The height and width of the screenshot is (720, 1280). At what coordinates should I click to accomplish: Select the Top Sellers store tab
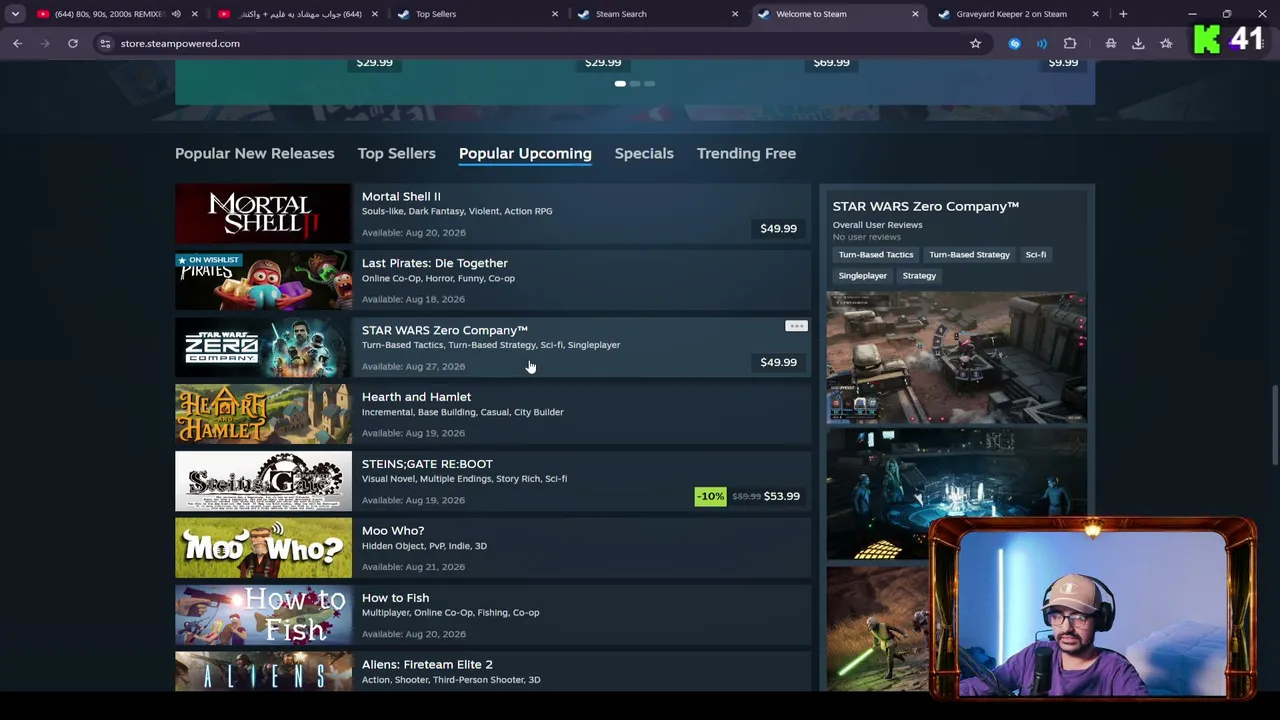coord(397,153)
